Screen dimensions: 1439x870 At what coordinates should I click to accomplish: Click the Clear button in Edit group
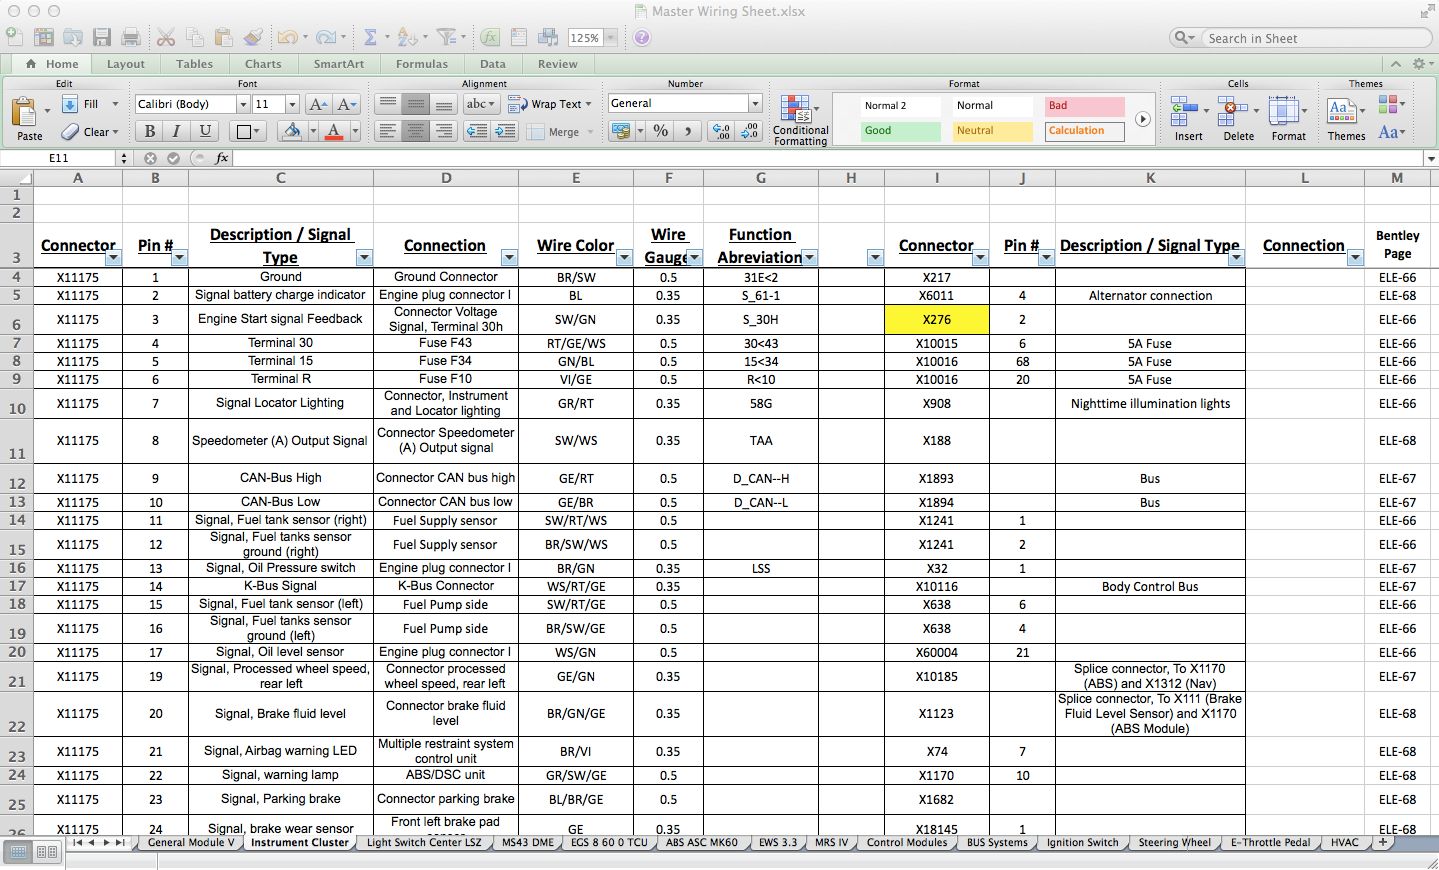[x=90, y=132]
